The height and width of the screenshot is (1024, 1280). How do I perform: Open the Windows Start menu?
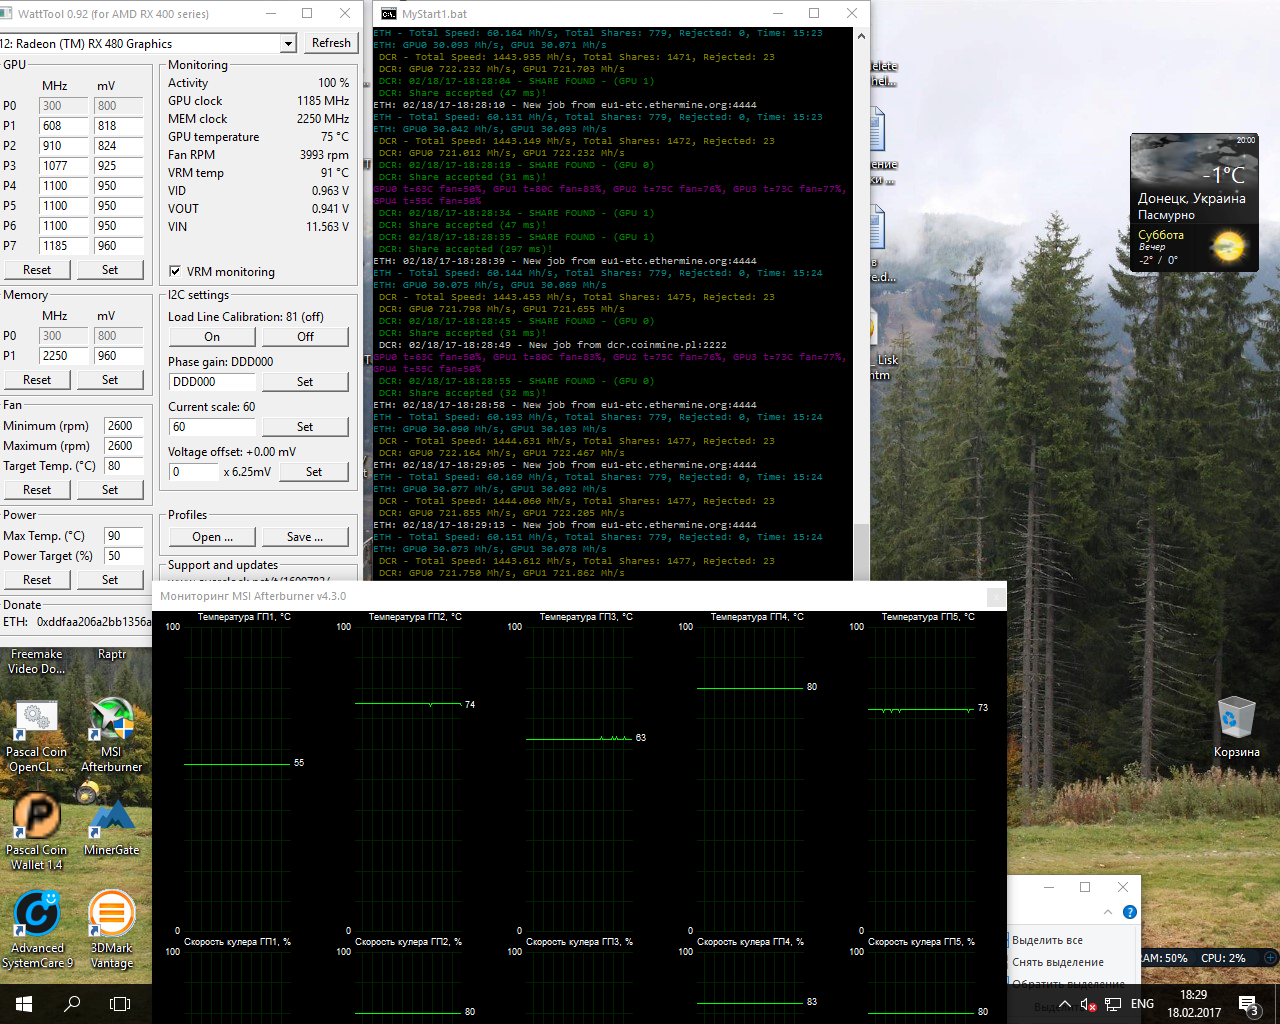[24, 1003]
